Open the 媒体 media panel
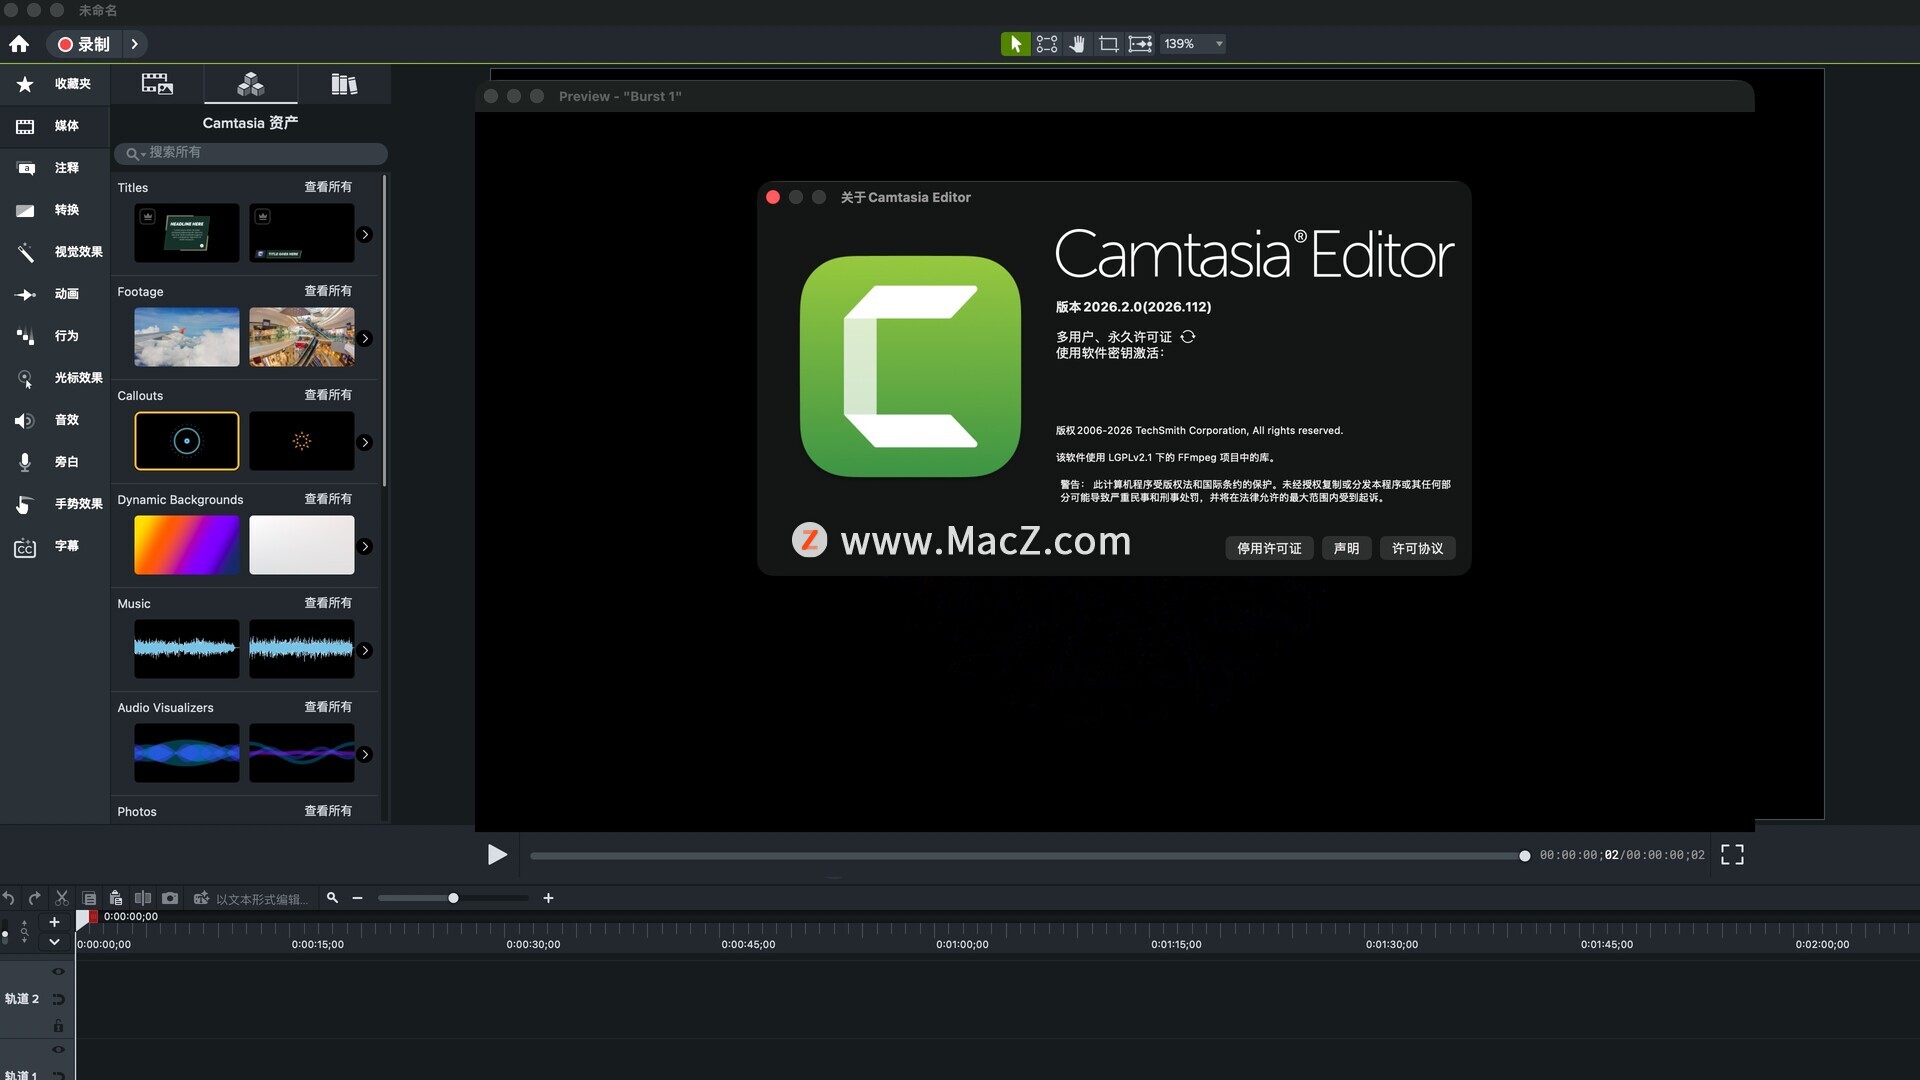1920x1080 pixels. [x=55, y=126]
